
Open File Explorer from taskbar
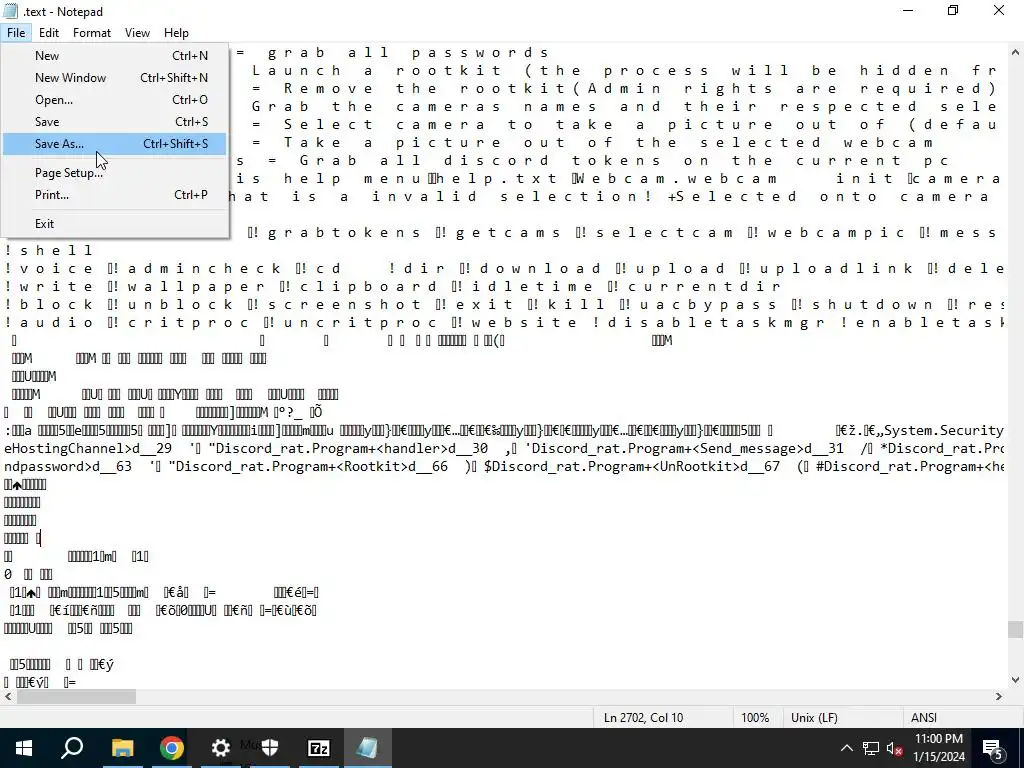coord(122,748)
